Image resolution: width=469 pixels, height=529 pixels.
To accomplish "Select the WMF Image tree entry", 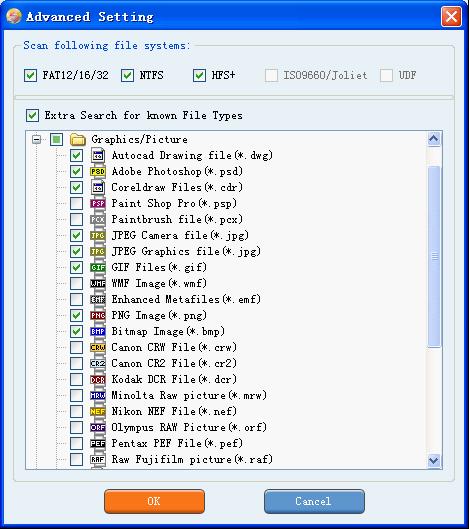I will [x=159, y=283].
